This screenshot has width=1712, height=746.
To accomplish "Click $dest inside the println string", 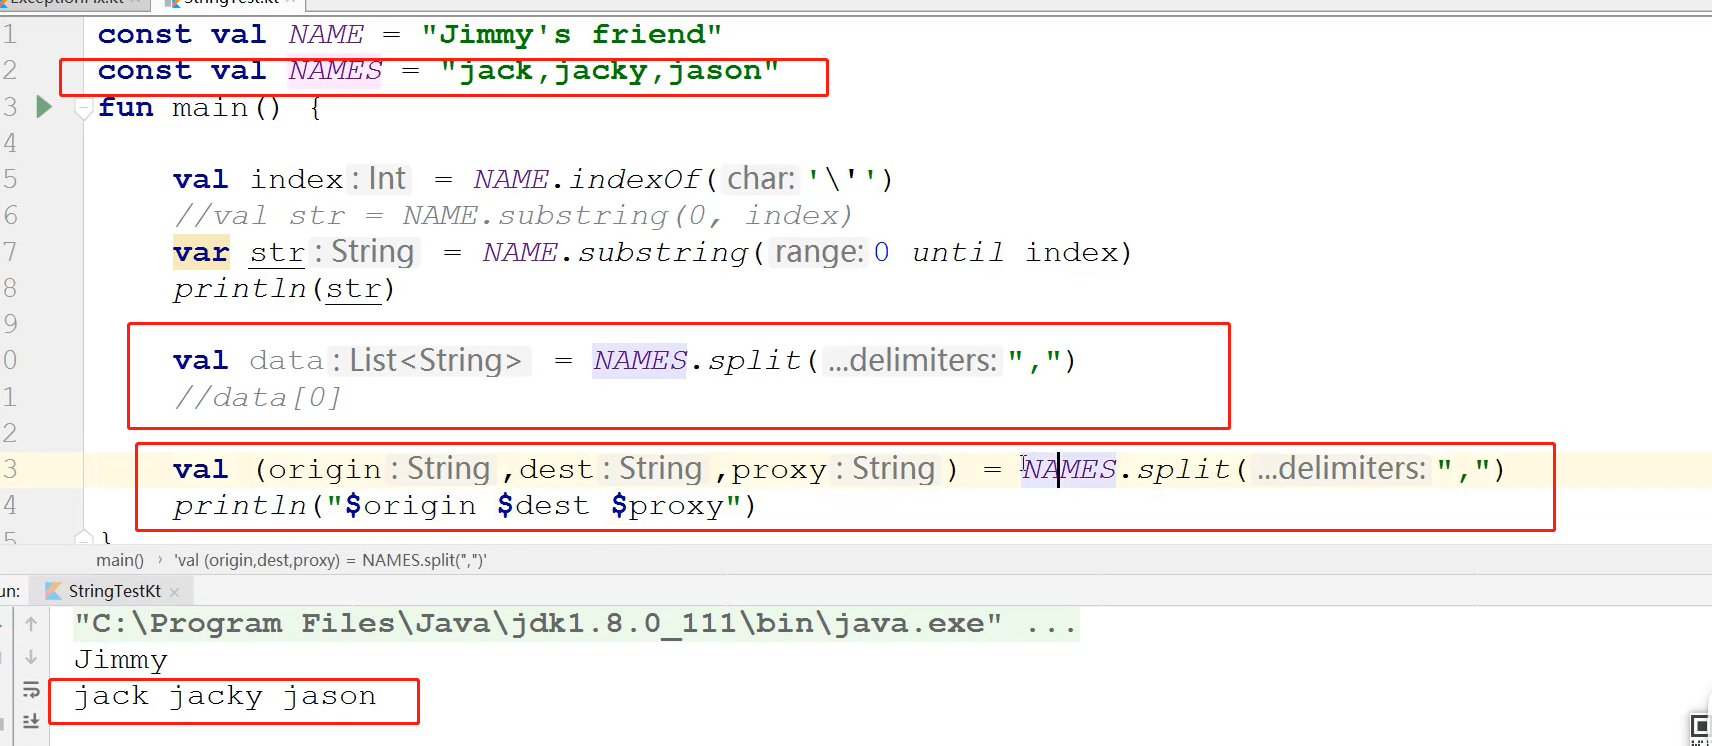I will [x=543, y=506].
